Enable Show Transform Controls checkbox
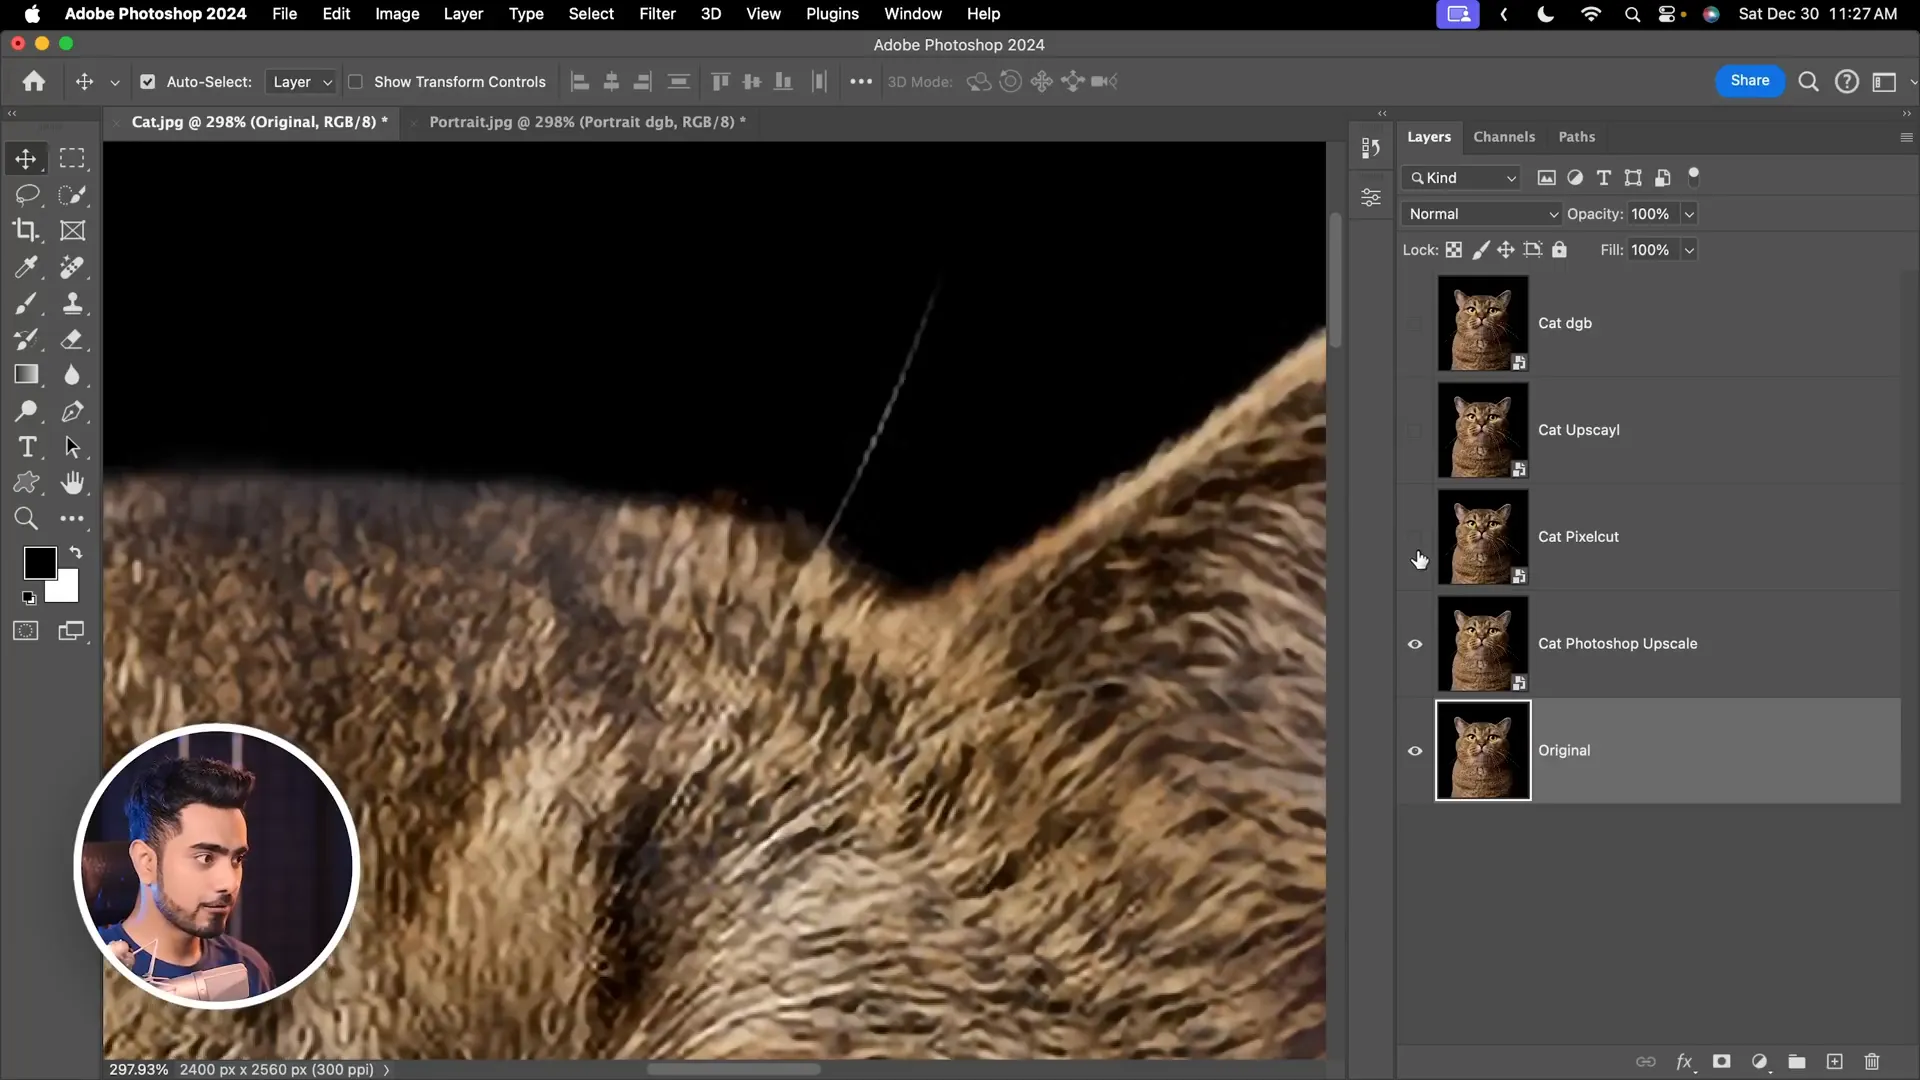The height and width of the screenshot is (1080, 1920). coord(355,82)
